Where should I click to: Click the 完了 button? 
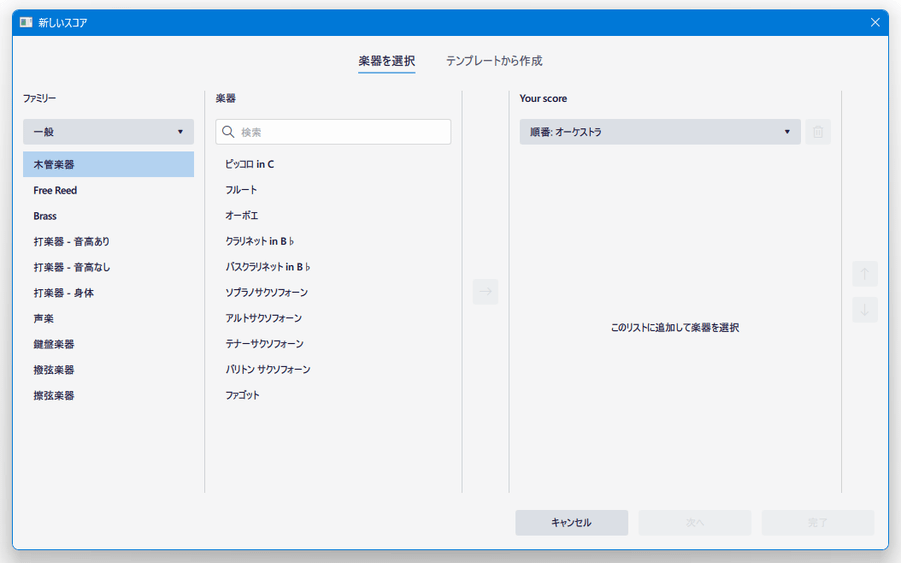[818, 523]
